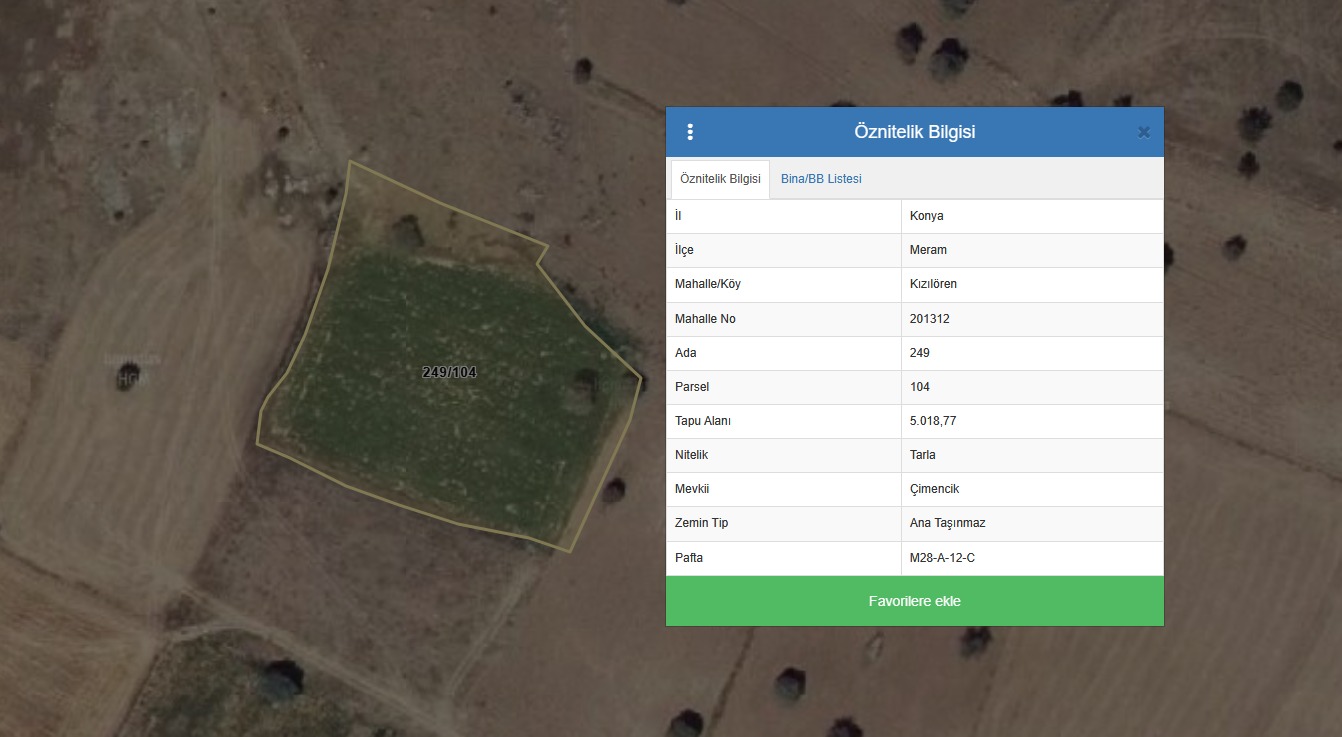Click the Mevkii value Çimencik
This screenshot has height=737, width=1342.
[934, 489]
